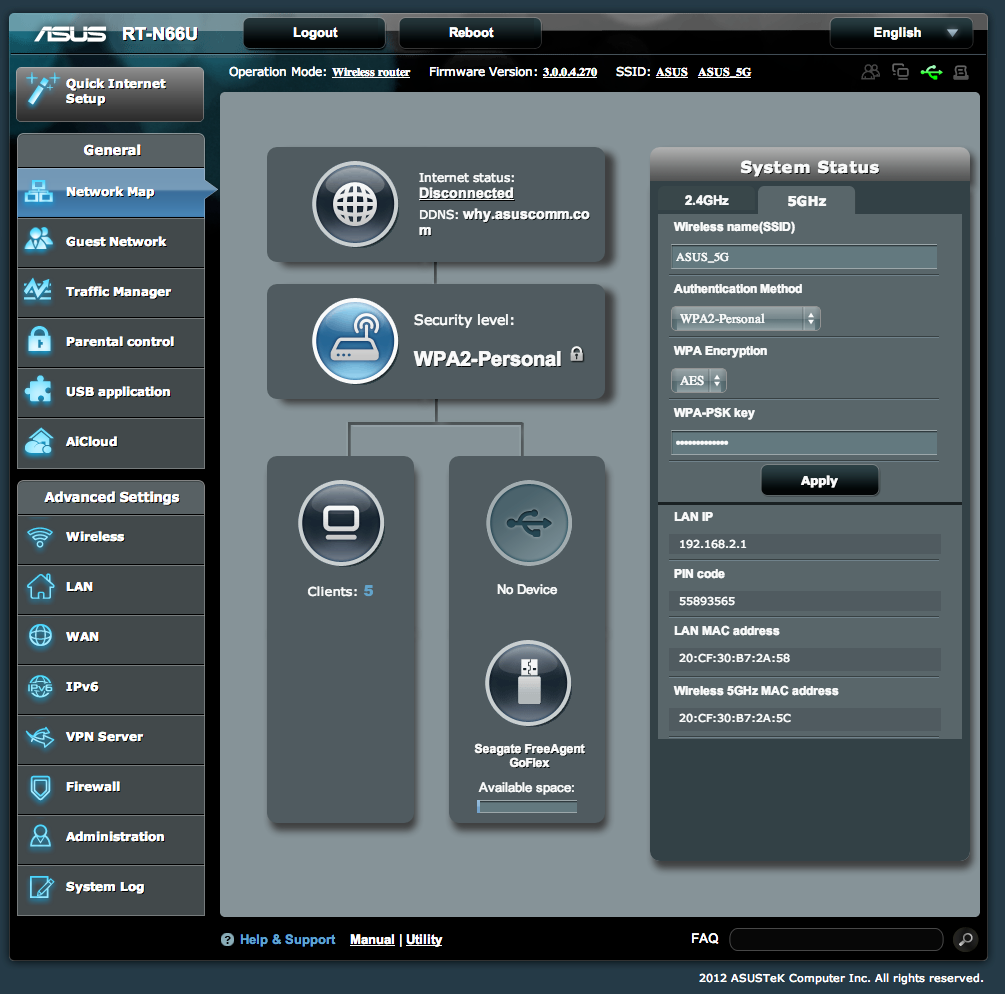The height and width of the screenshot is (994, 1005).
Task: Switch to the 2.4GHz tab
Action: click(706, 201)
